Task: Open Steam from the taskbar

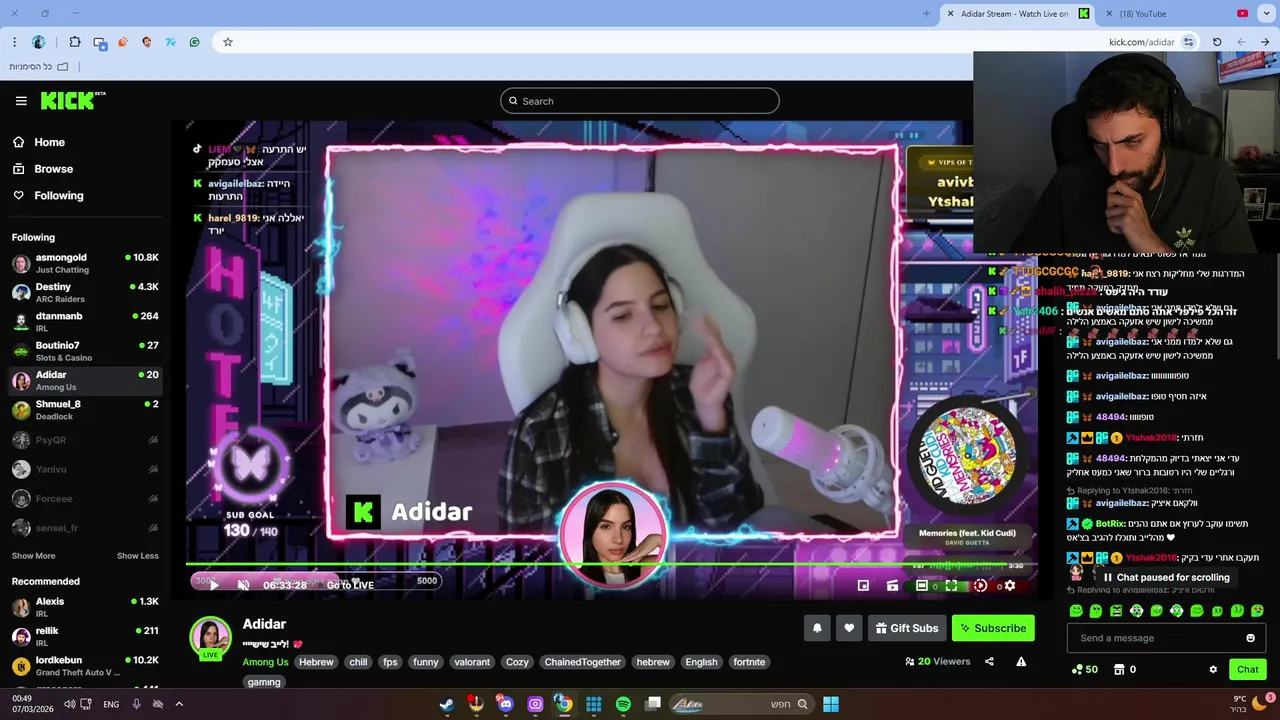Action: point(446,704)
